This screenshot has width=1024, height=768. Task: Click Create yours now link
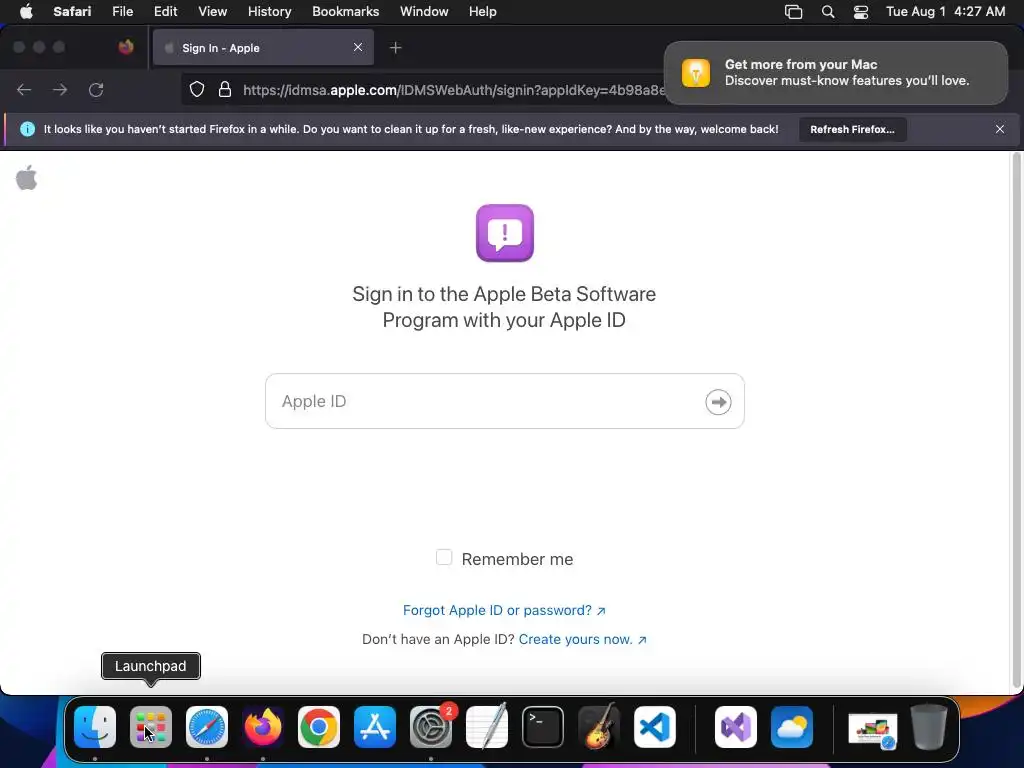click(583, 639)
